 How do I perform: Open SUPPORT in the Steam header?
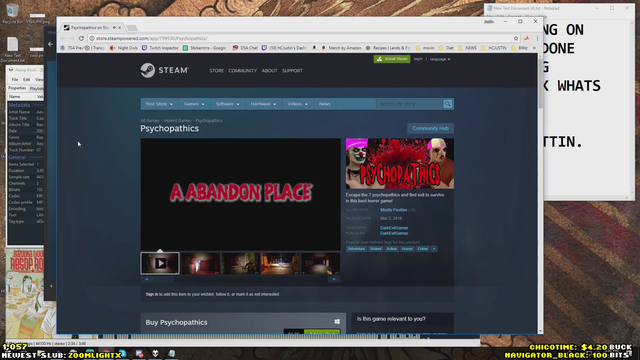click(292, 71)
